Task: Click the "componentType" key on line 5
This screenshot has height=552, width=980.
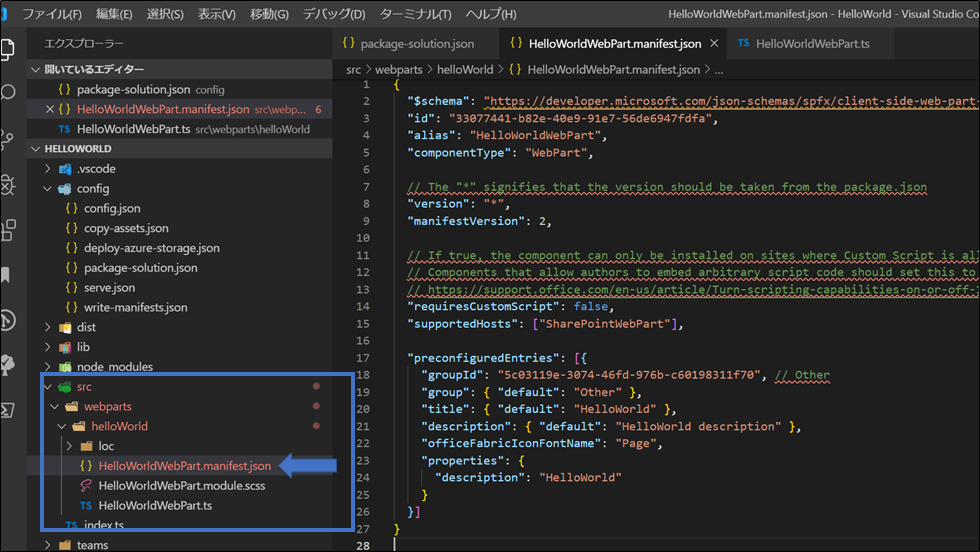Action: 459,153
